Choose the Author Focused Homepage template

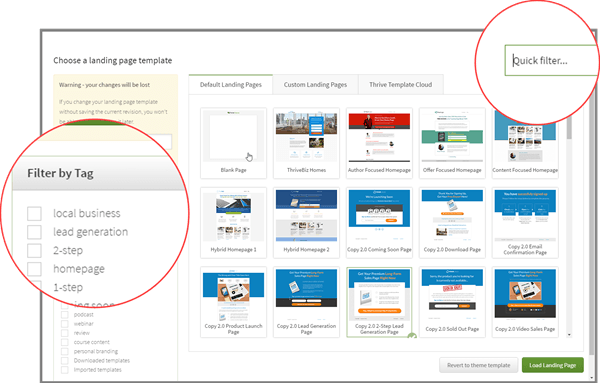pyautogui.click(x=379, y=143)
